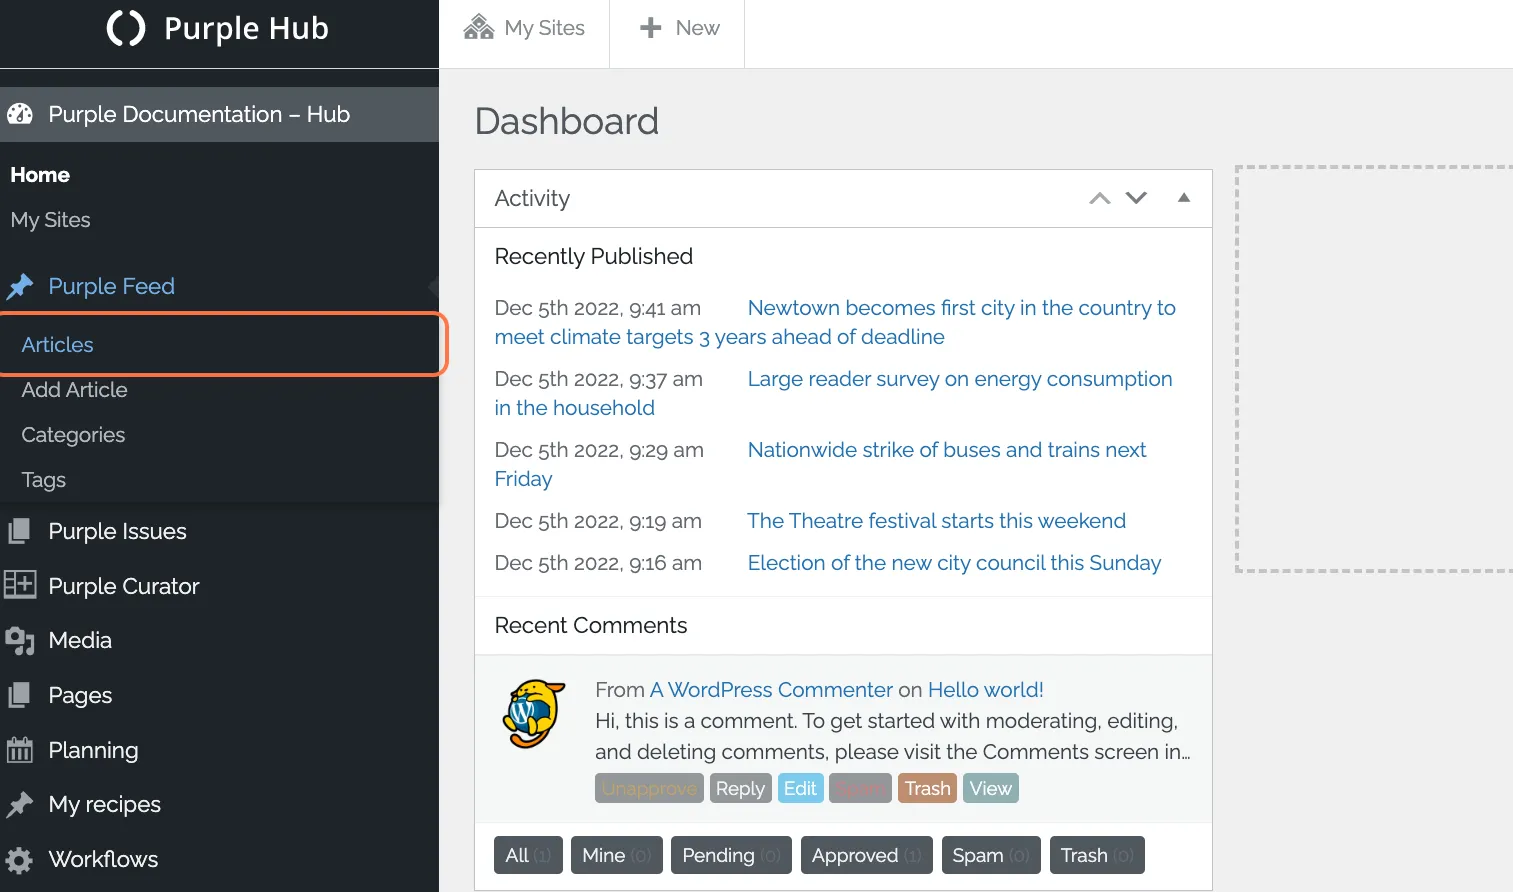Click Reply on the comment
The height and width of the screenshot is (892, 1513).
pyautogui.click(x=740, y=788)
